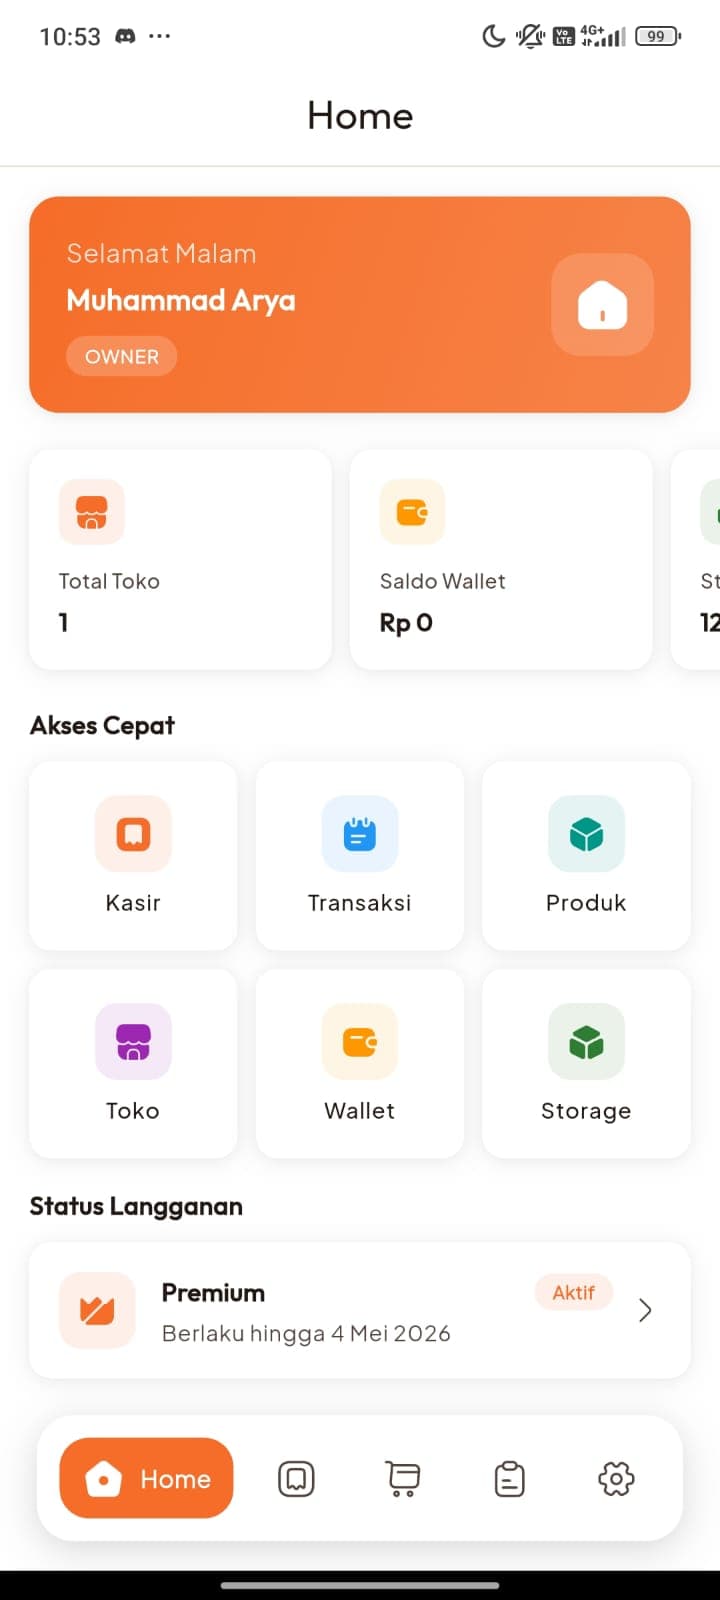Viewport: 720px width, 1600px height.
Task: Open the cashier tab in bottom navigation
Action: [296, 1479]
